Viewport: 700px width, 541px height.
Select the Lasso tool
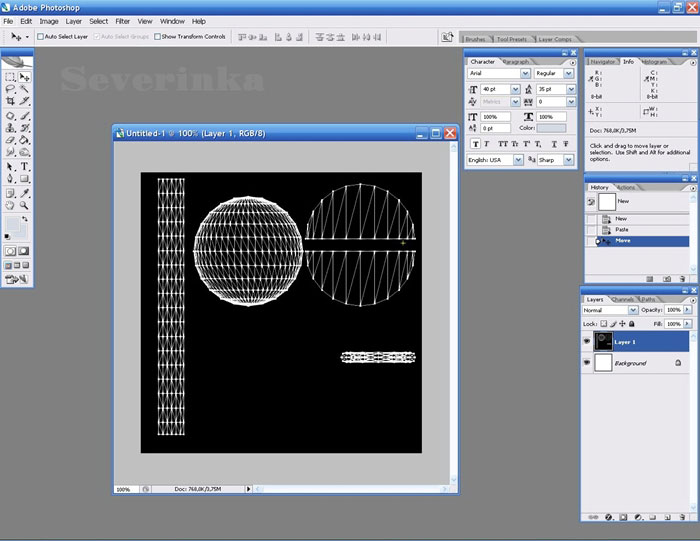(x=10, y=88)
